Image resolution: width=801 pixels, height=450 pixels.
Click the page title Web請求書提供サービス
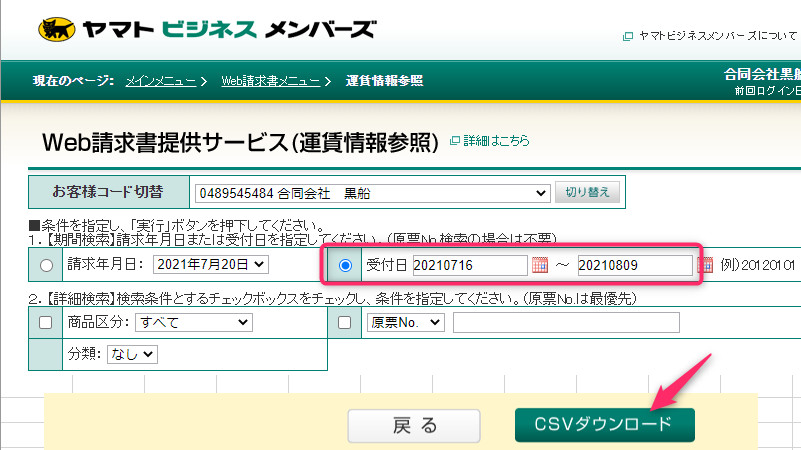[241, 143]
